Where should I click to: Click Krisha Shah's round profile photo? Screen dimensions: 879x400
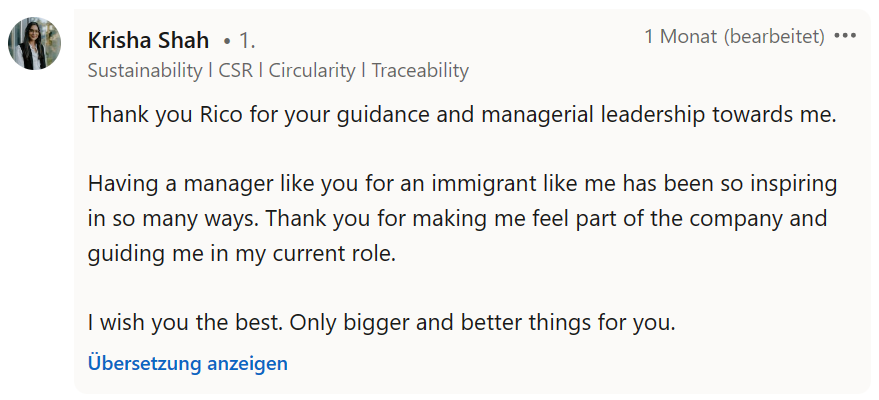tap(34, 44)
